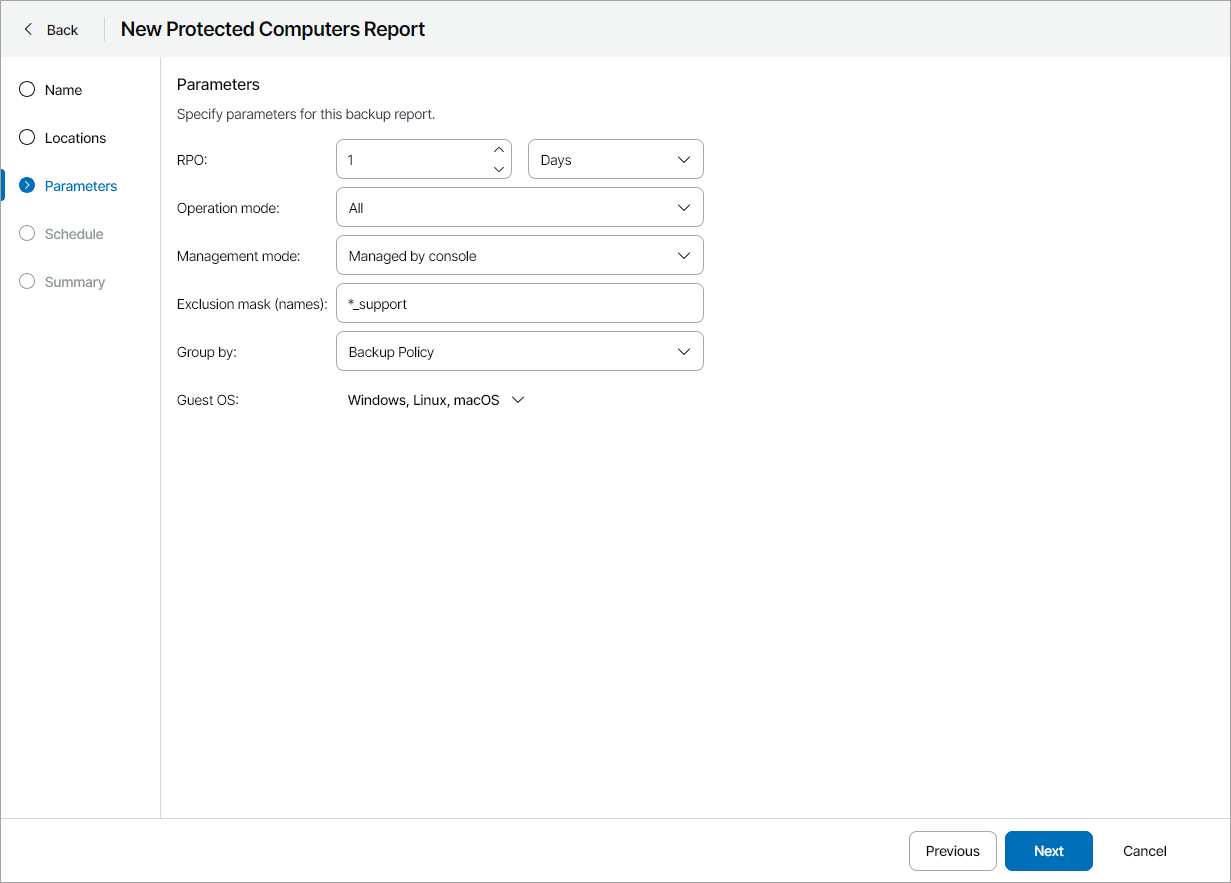Click the Parameters step active icon
1231x883 pixels.
coord(27,186)
